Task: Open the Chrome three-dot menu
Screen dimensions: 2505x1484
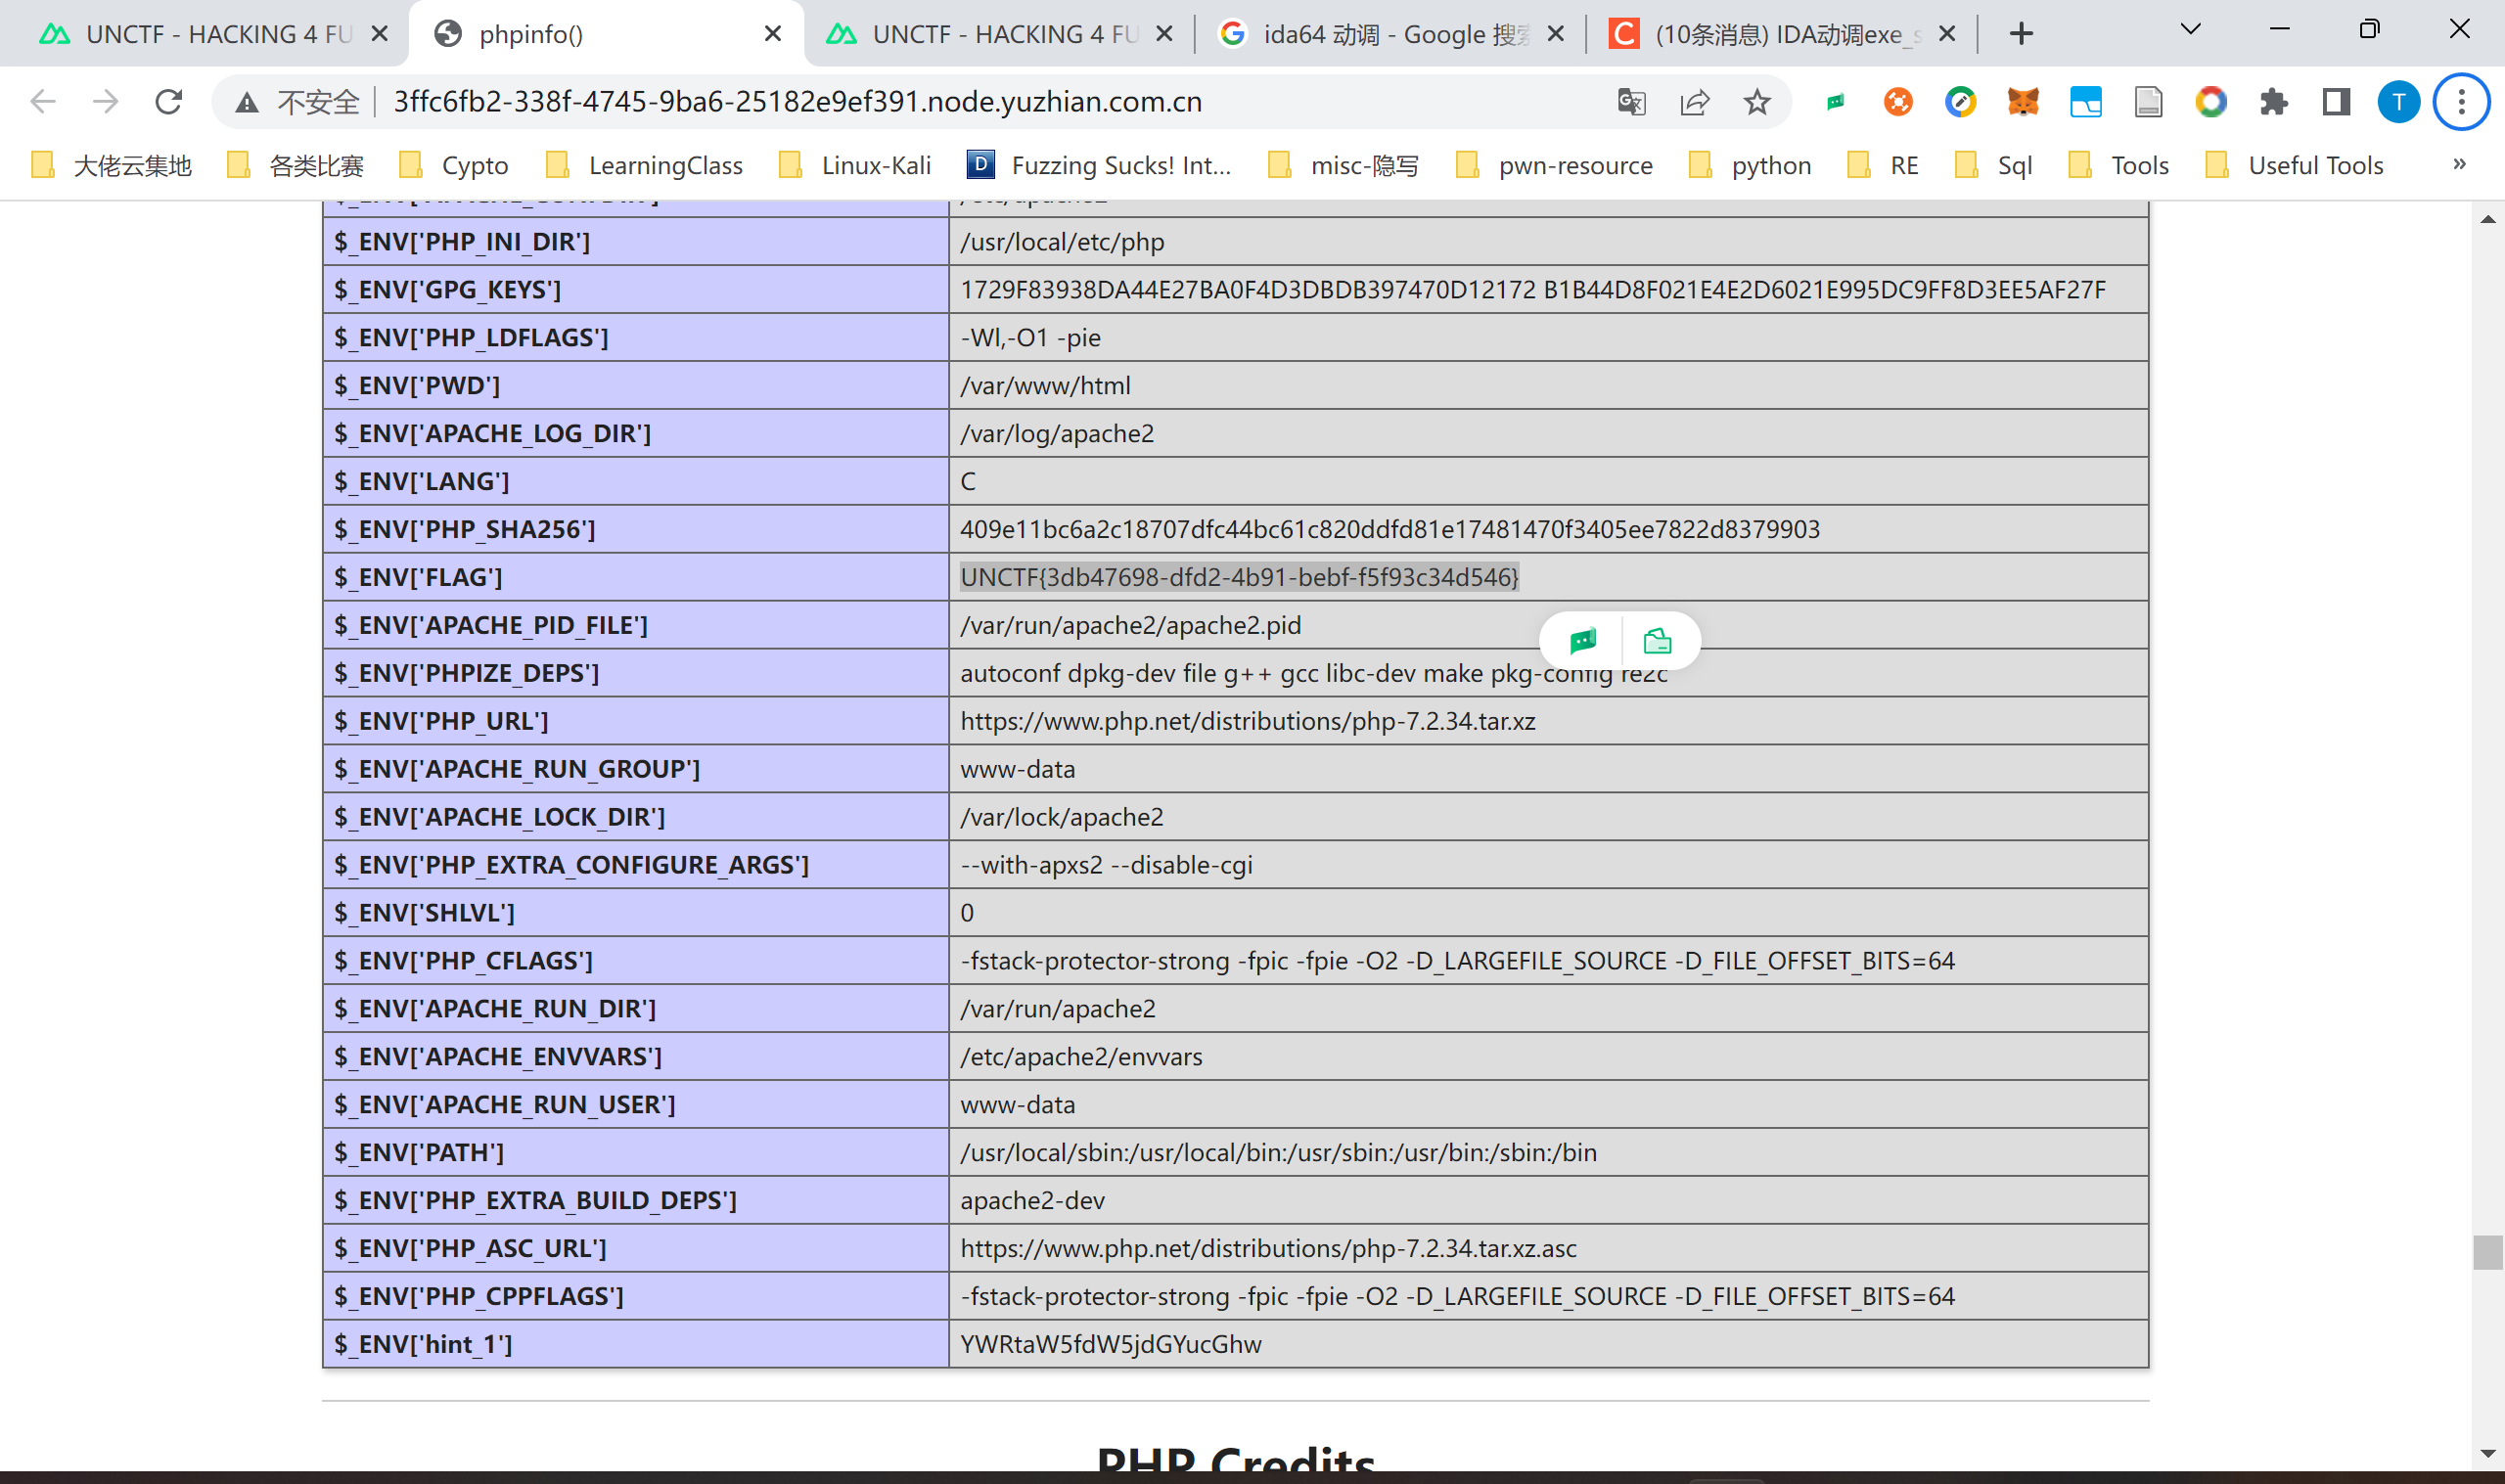Action: point(2461,102)
